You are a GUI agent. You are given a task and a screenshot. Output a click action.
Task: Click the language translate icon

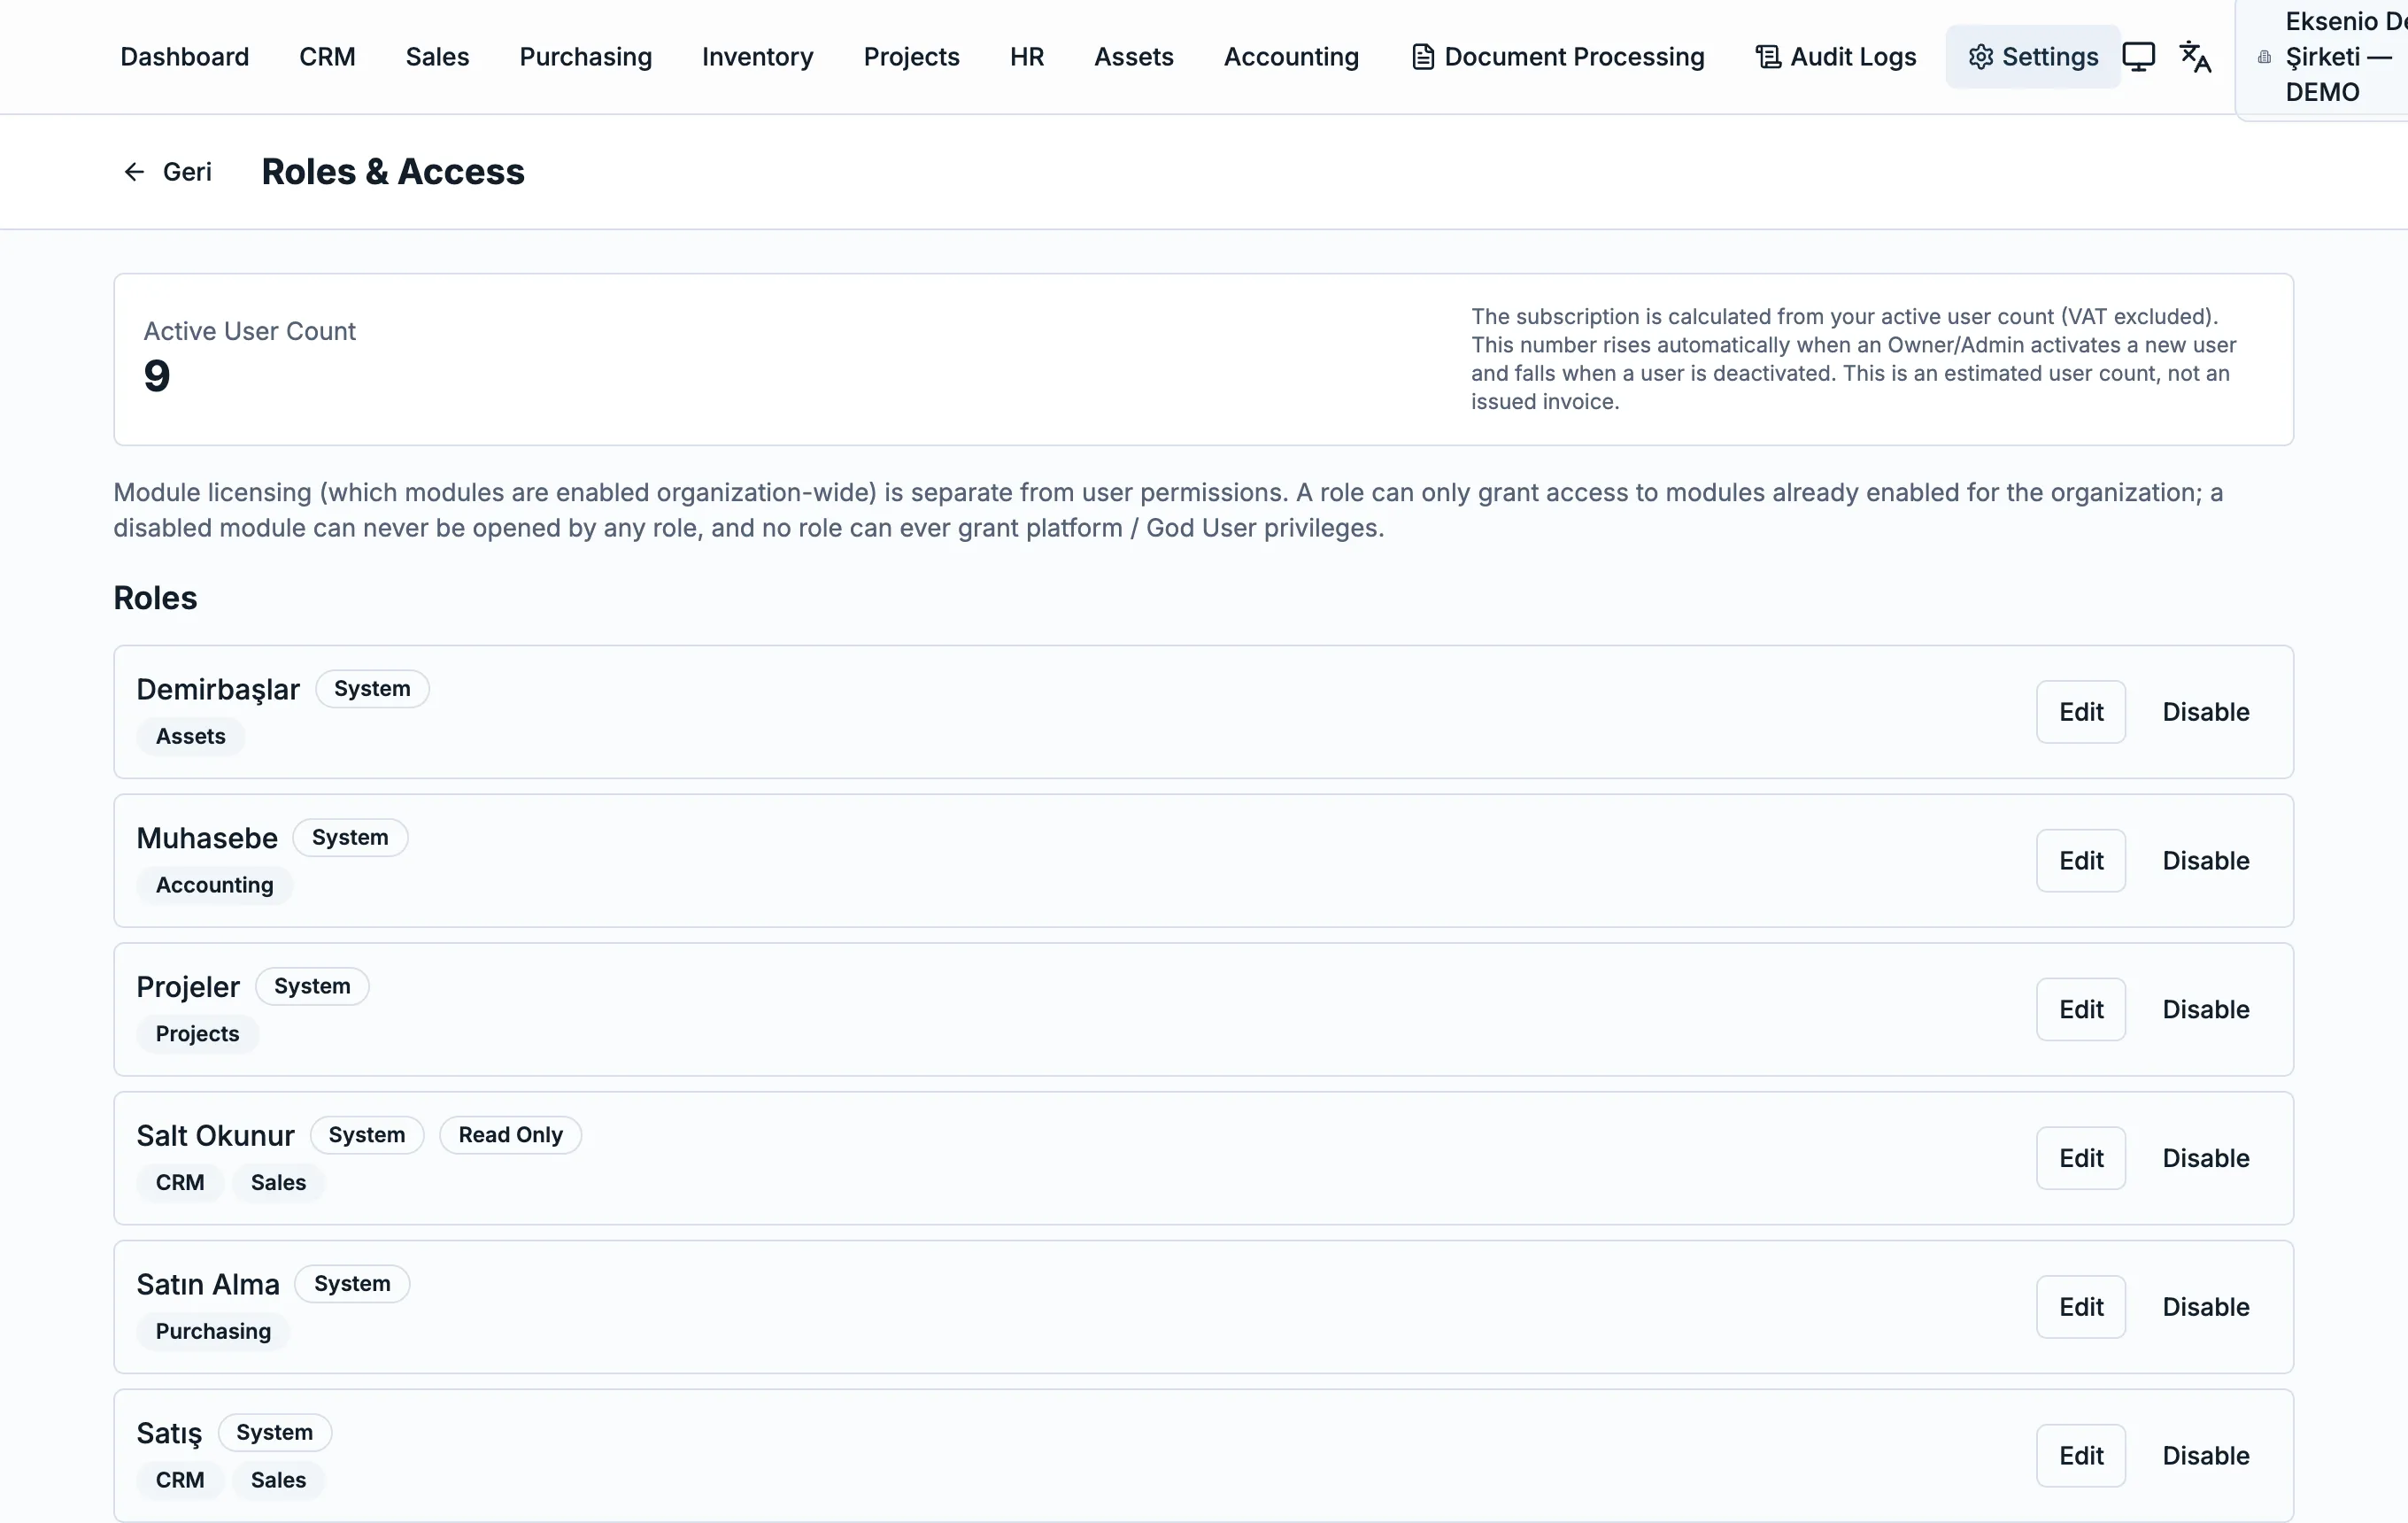coord(2195,57)
